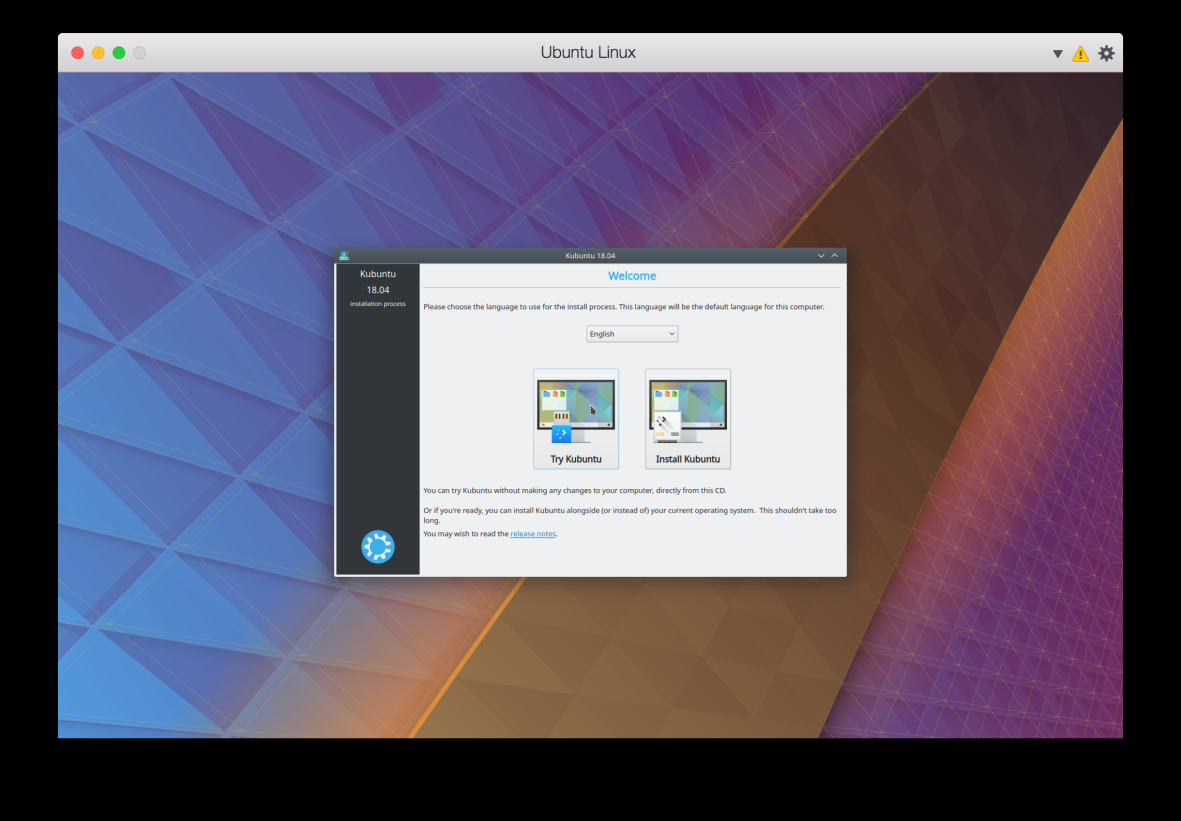This screenshot has width=1181, height=821.
Task: Click the Welcome heading text
Action: click(632, 276)
